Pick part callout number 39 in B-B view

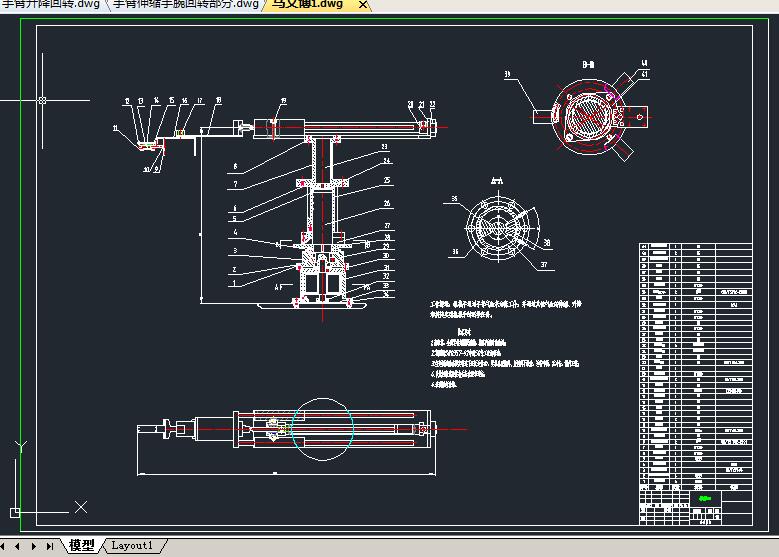[507, 74]
